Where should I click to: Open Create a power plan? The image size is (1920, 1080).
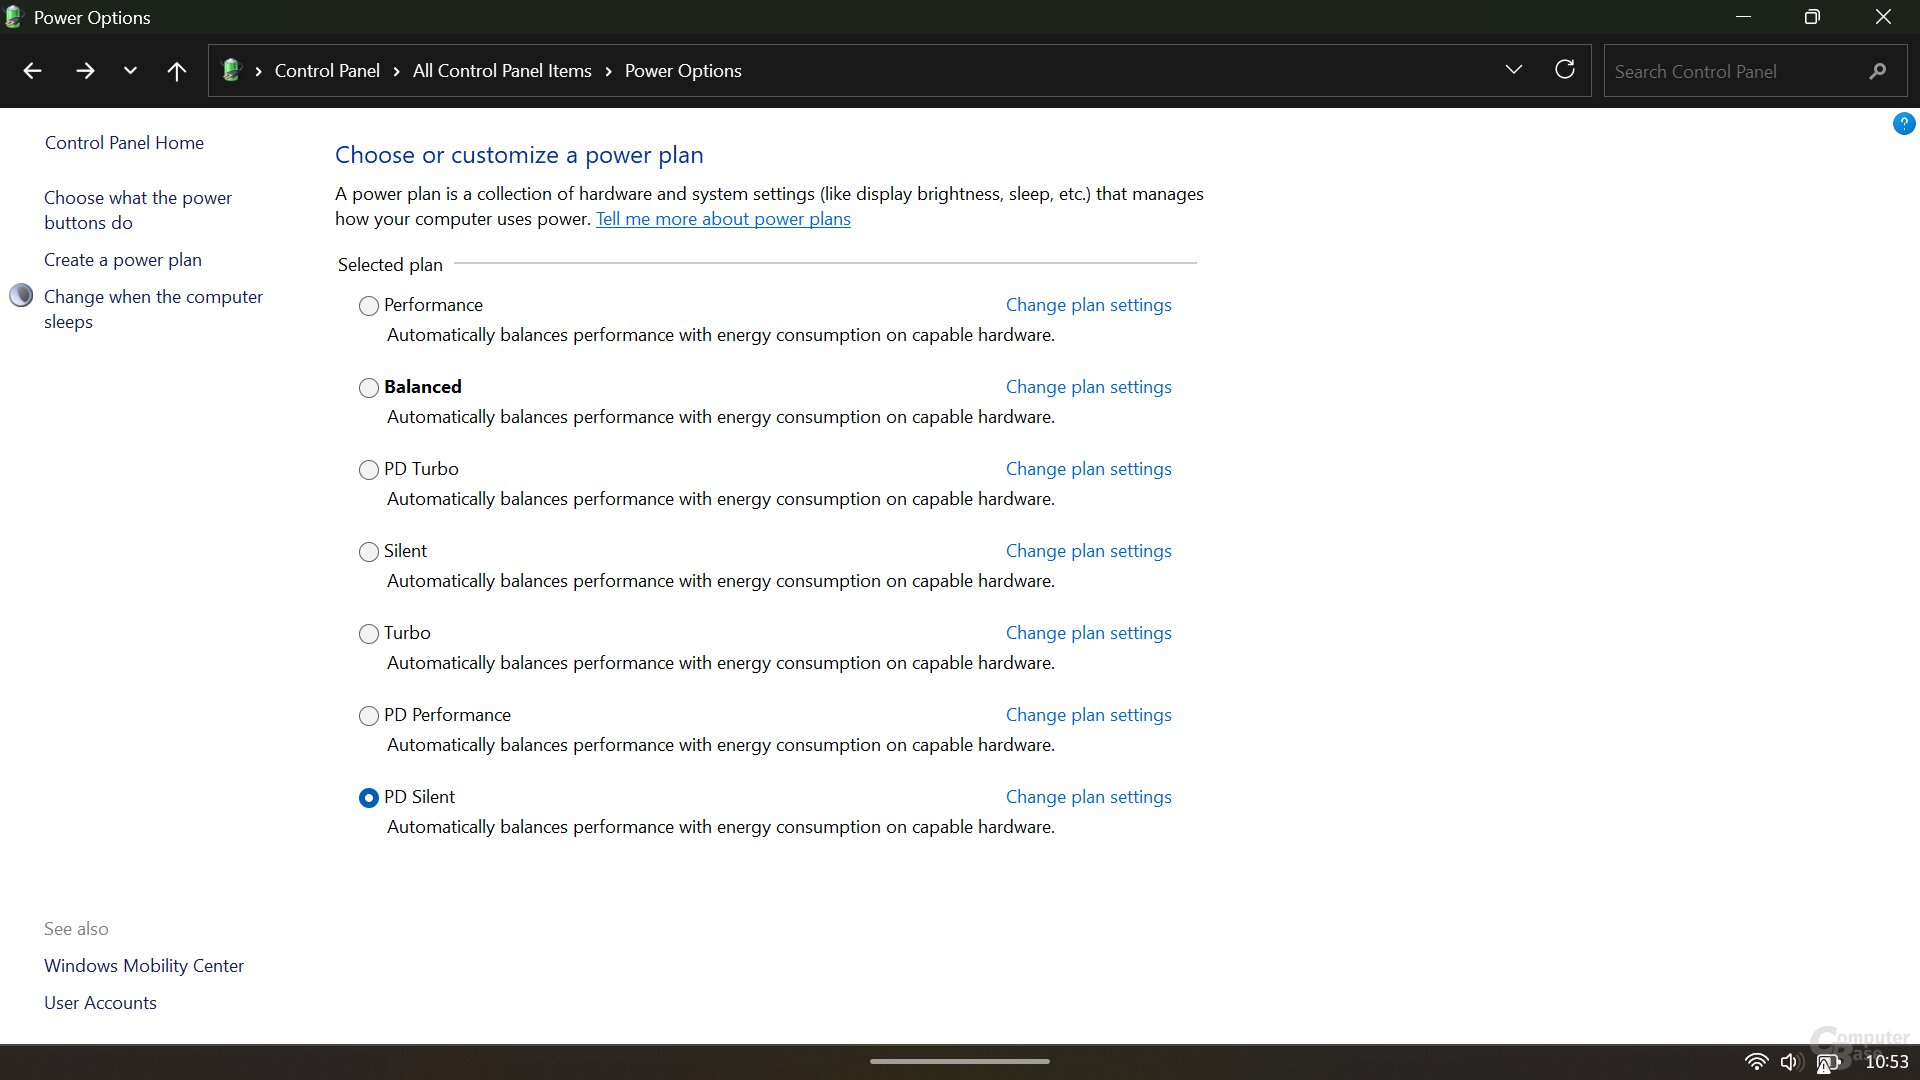(123, 260)
